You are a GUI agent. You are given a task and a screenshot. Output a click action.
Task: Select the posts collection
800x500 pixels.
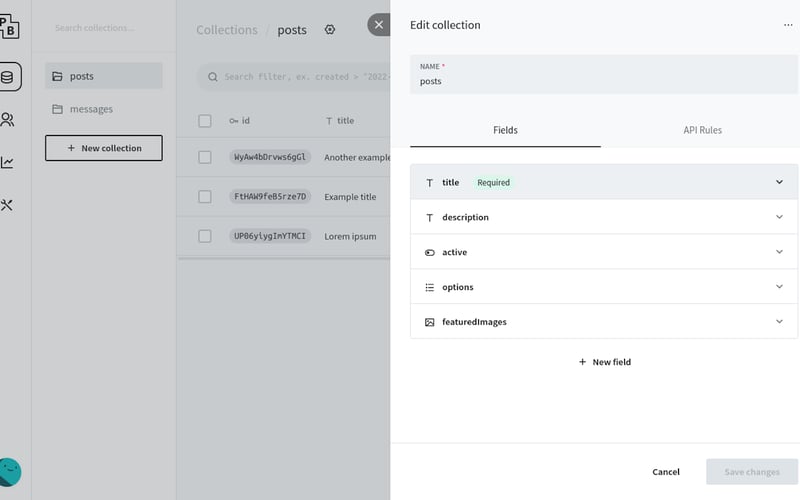click(104, 76)
